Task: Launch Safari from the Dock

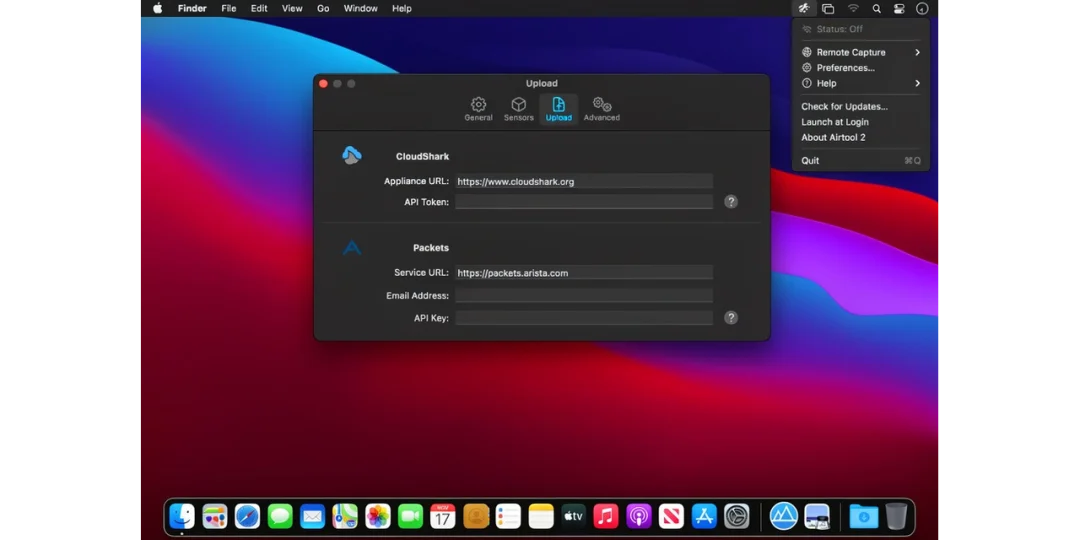Action: [247, 516]
